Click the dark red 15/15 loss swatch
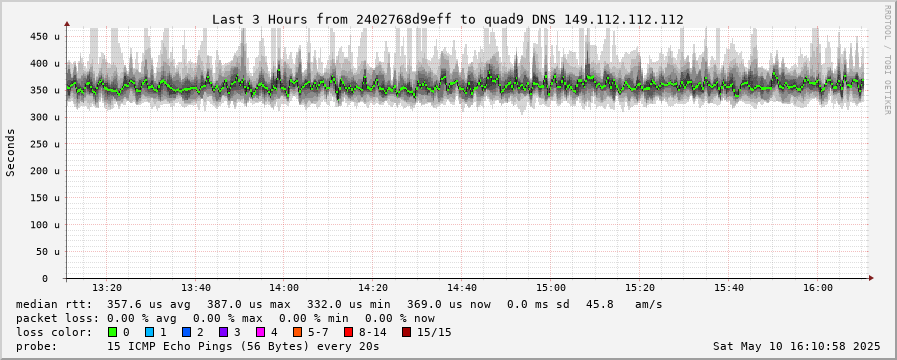The height and width of the screenshot is (360, 897). point(406,332)
